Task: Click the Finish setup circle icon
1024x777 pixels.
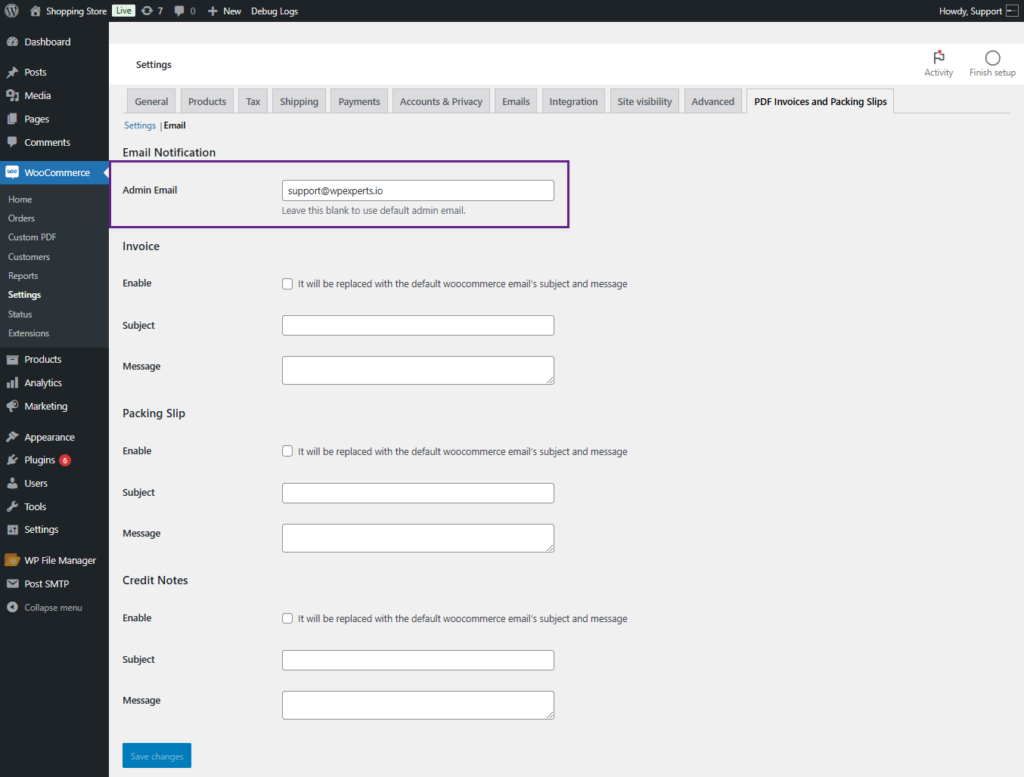Action: [992, 57]
